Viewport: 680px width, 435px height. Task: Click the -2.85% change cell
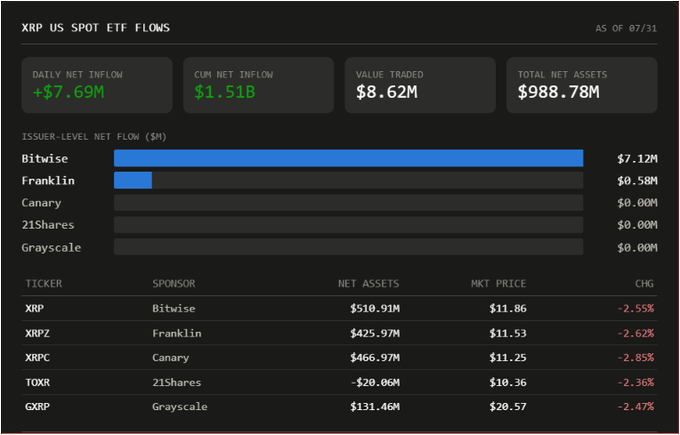(x=635, y=357)
